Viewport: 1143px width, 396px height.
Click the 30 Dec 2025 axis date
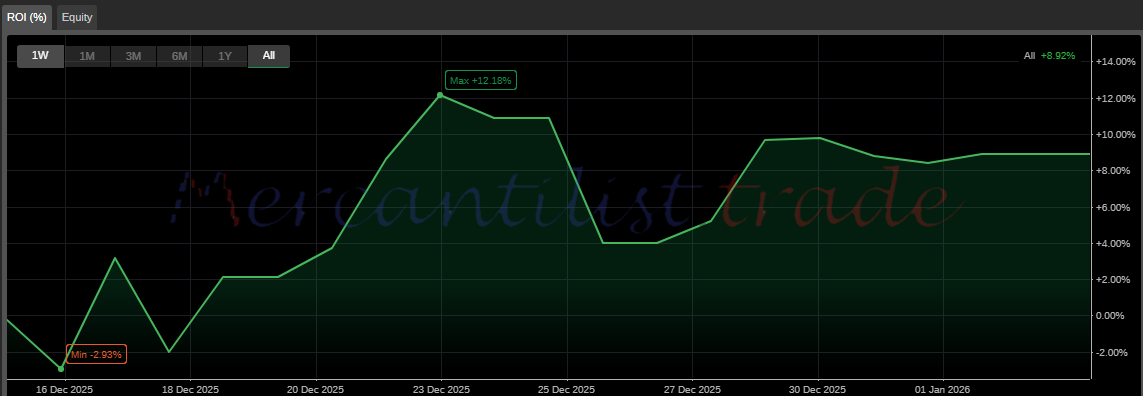(818, 389)
